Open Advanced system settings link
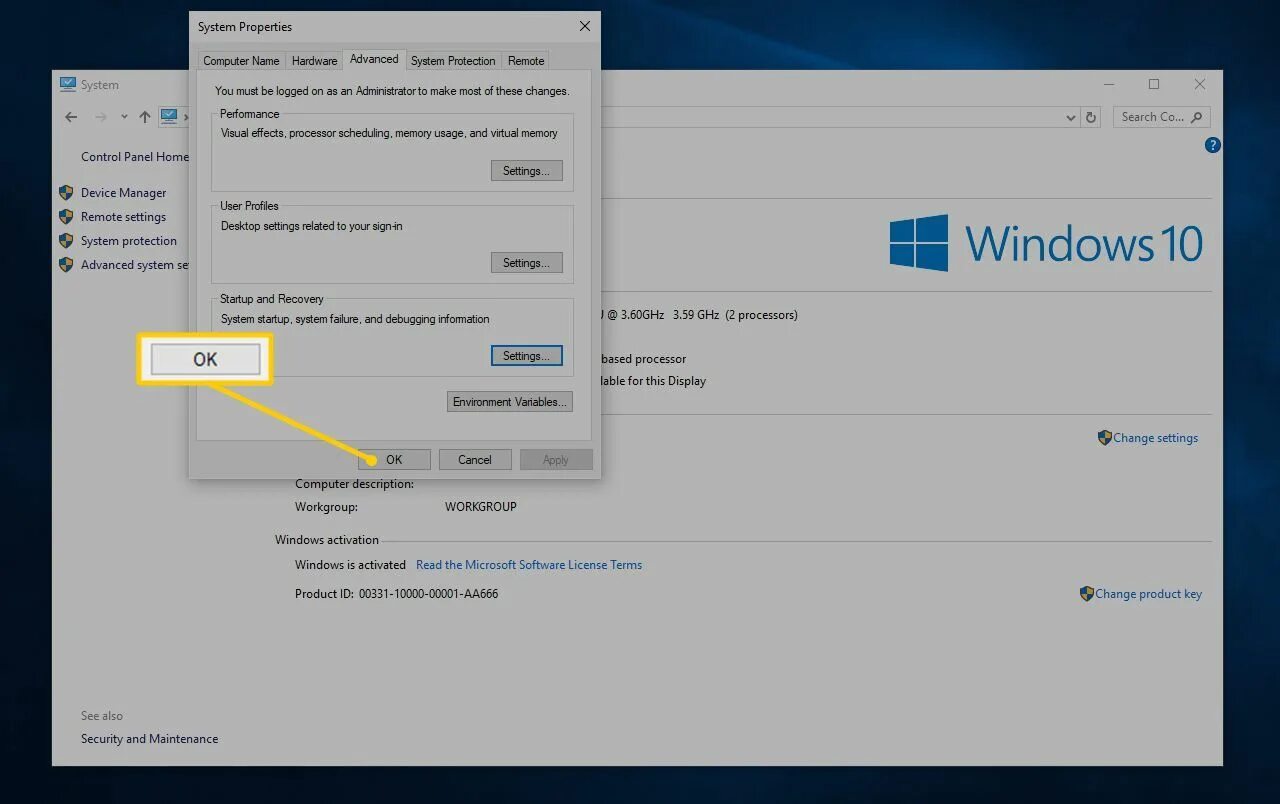 (x=135, y=265)
